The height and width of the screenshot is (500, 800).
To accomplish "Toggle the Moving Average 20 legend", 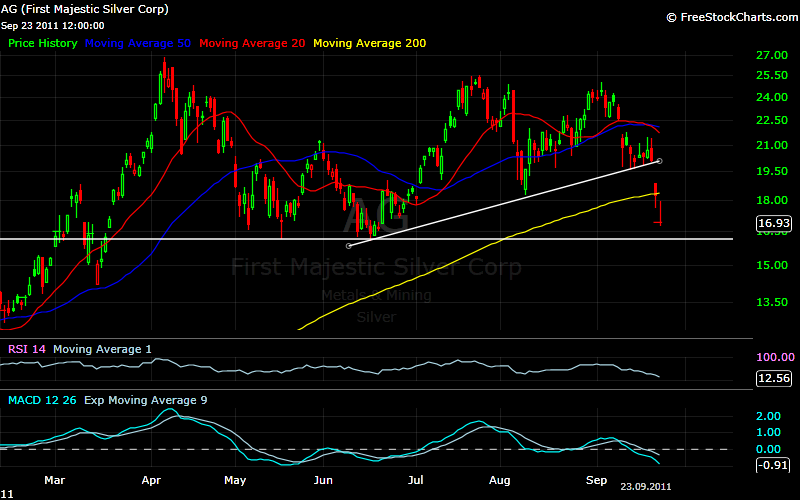I will [254, 43].
